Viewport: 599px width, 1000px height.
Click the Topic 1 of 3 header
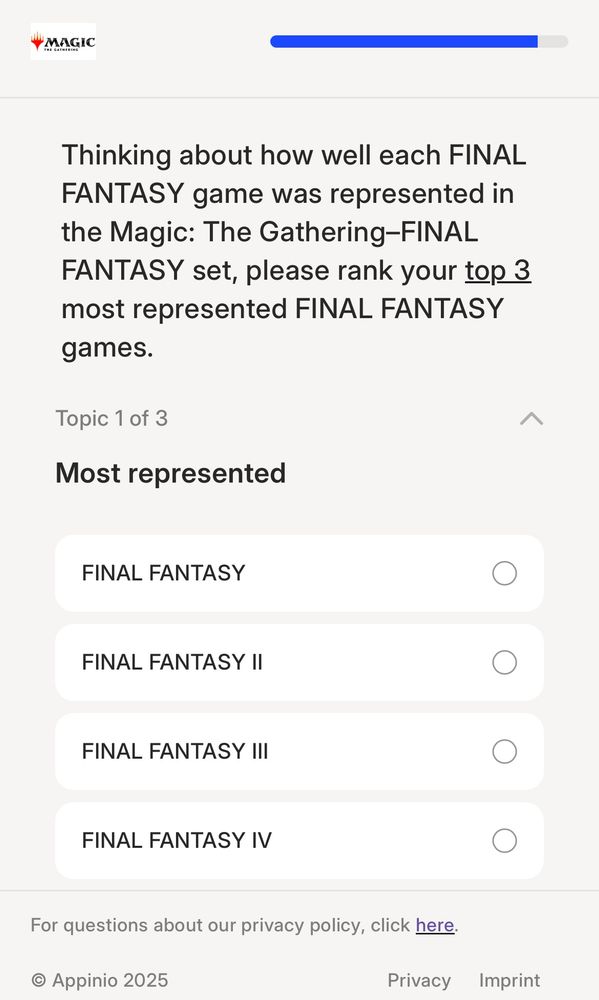pyautogui.click(x=112, y=418)
